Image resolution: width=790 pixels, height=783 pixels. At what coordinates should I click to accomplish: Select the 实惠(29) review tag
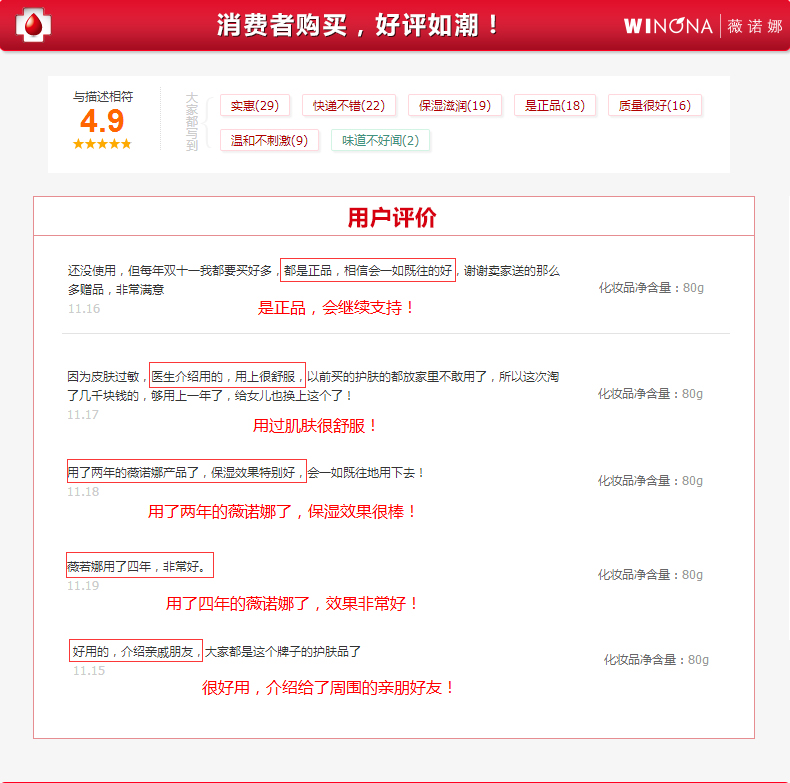[x=255, y=105]
